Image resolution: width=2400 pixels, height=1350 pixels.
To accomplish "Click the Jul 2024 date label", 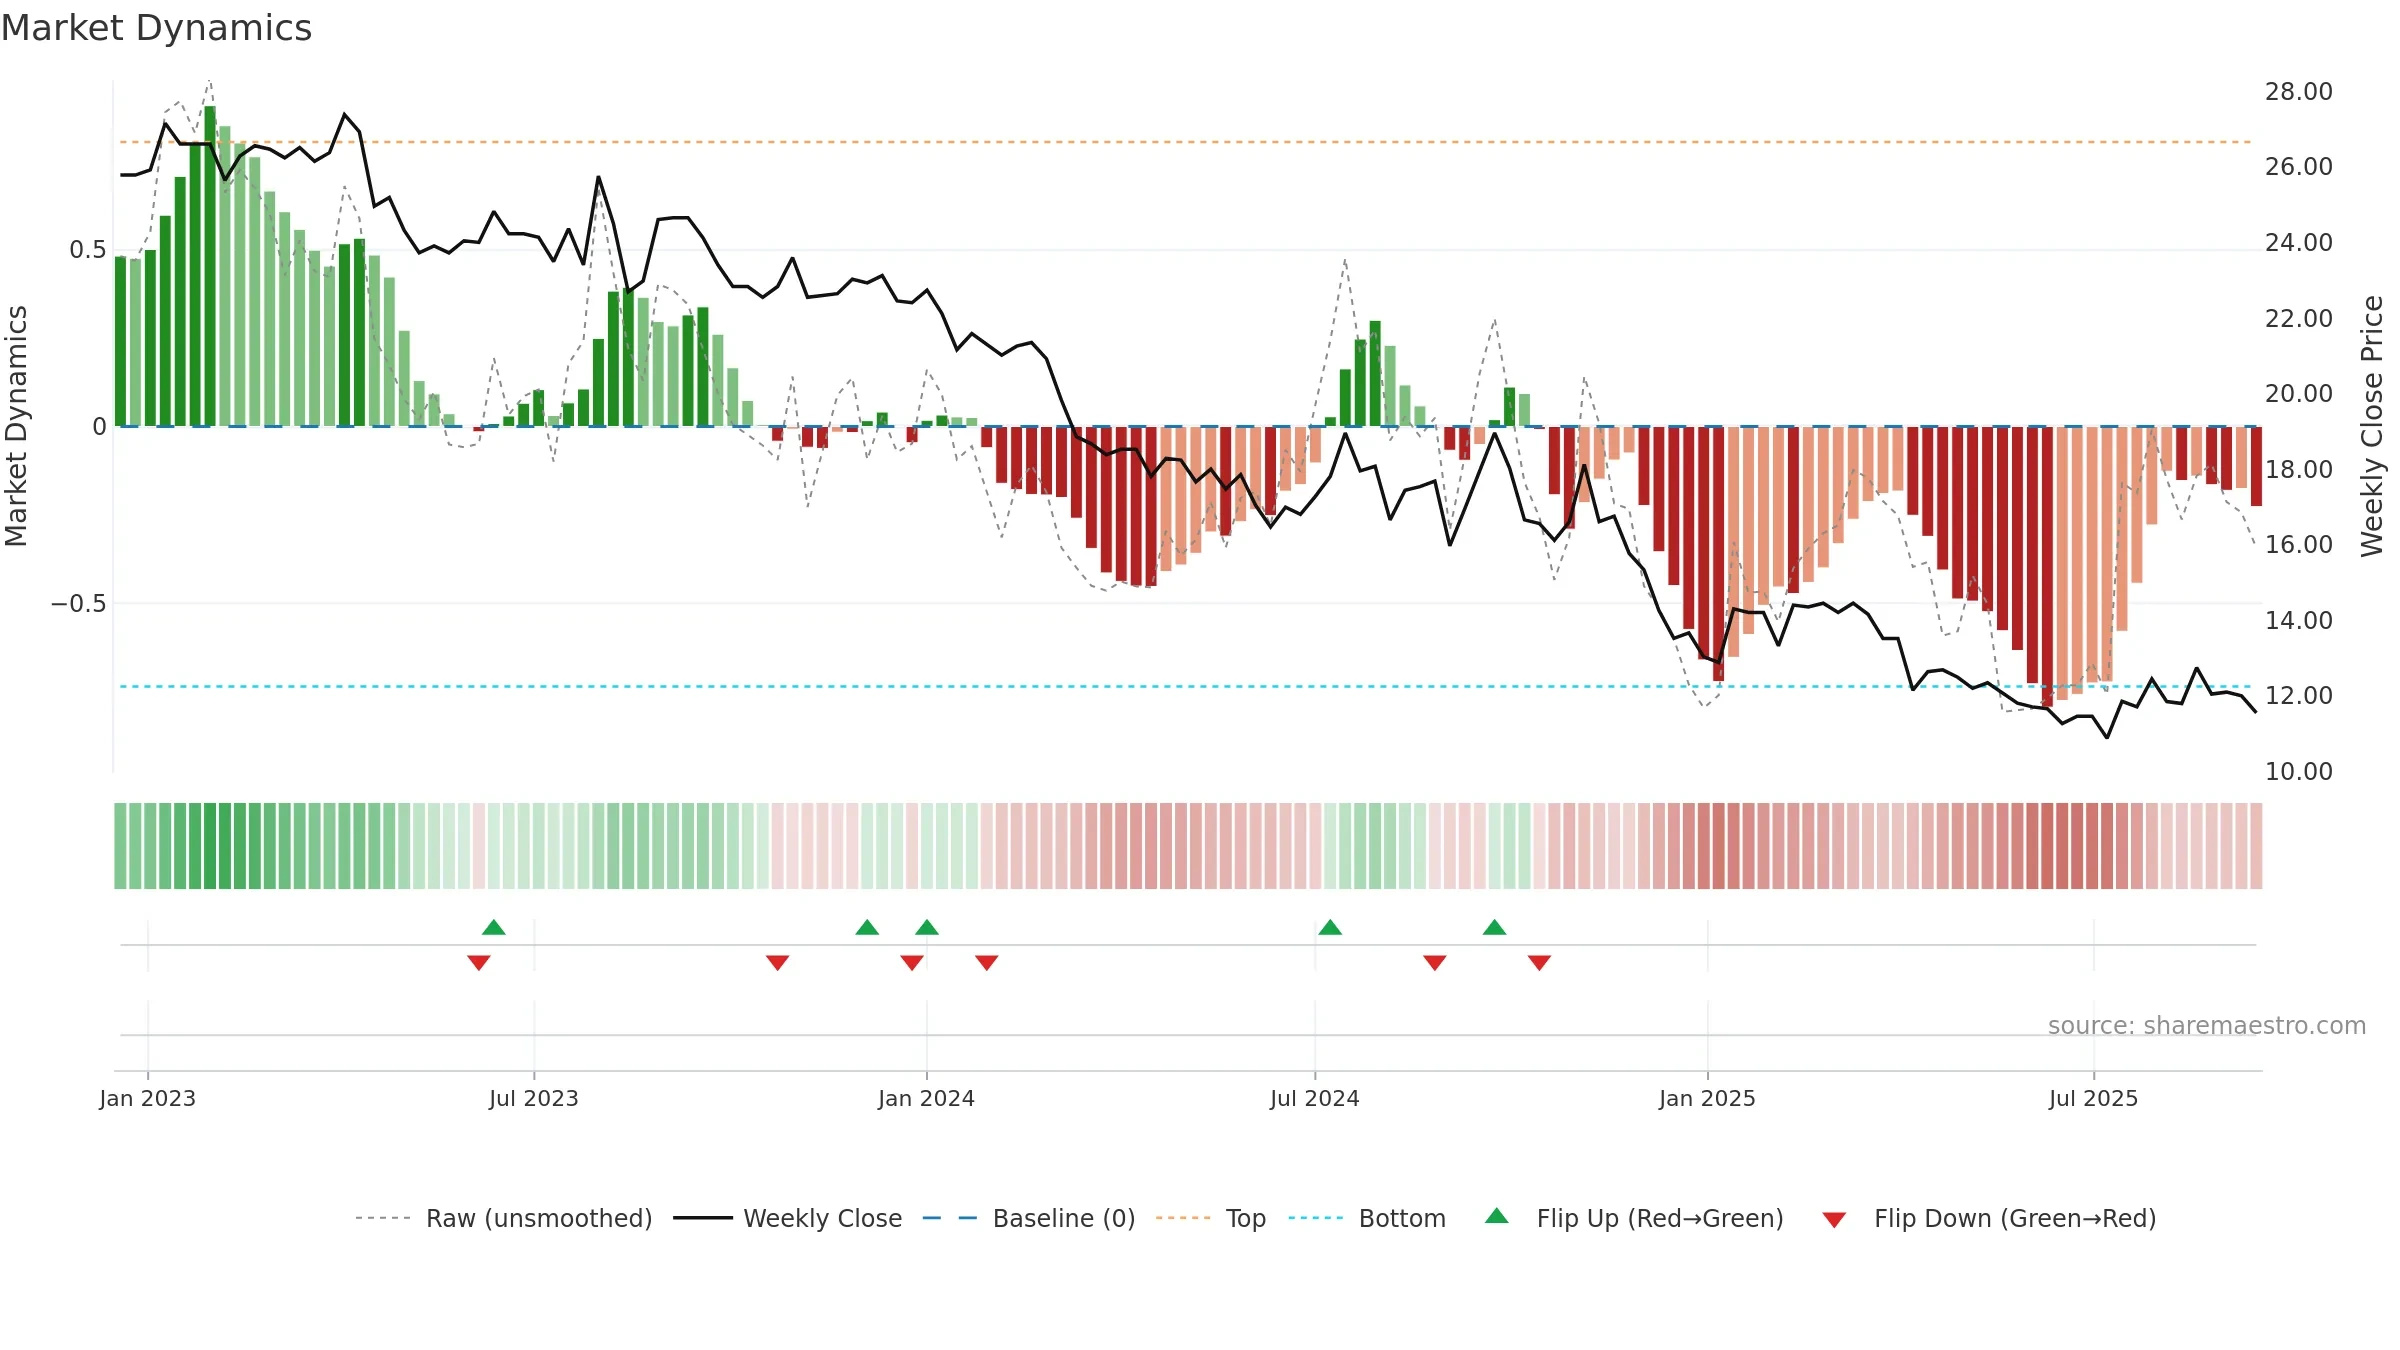I will (1315, 1098).
